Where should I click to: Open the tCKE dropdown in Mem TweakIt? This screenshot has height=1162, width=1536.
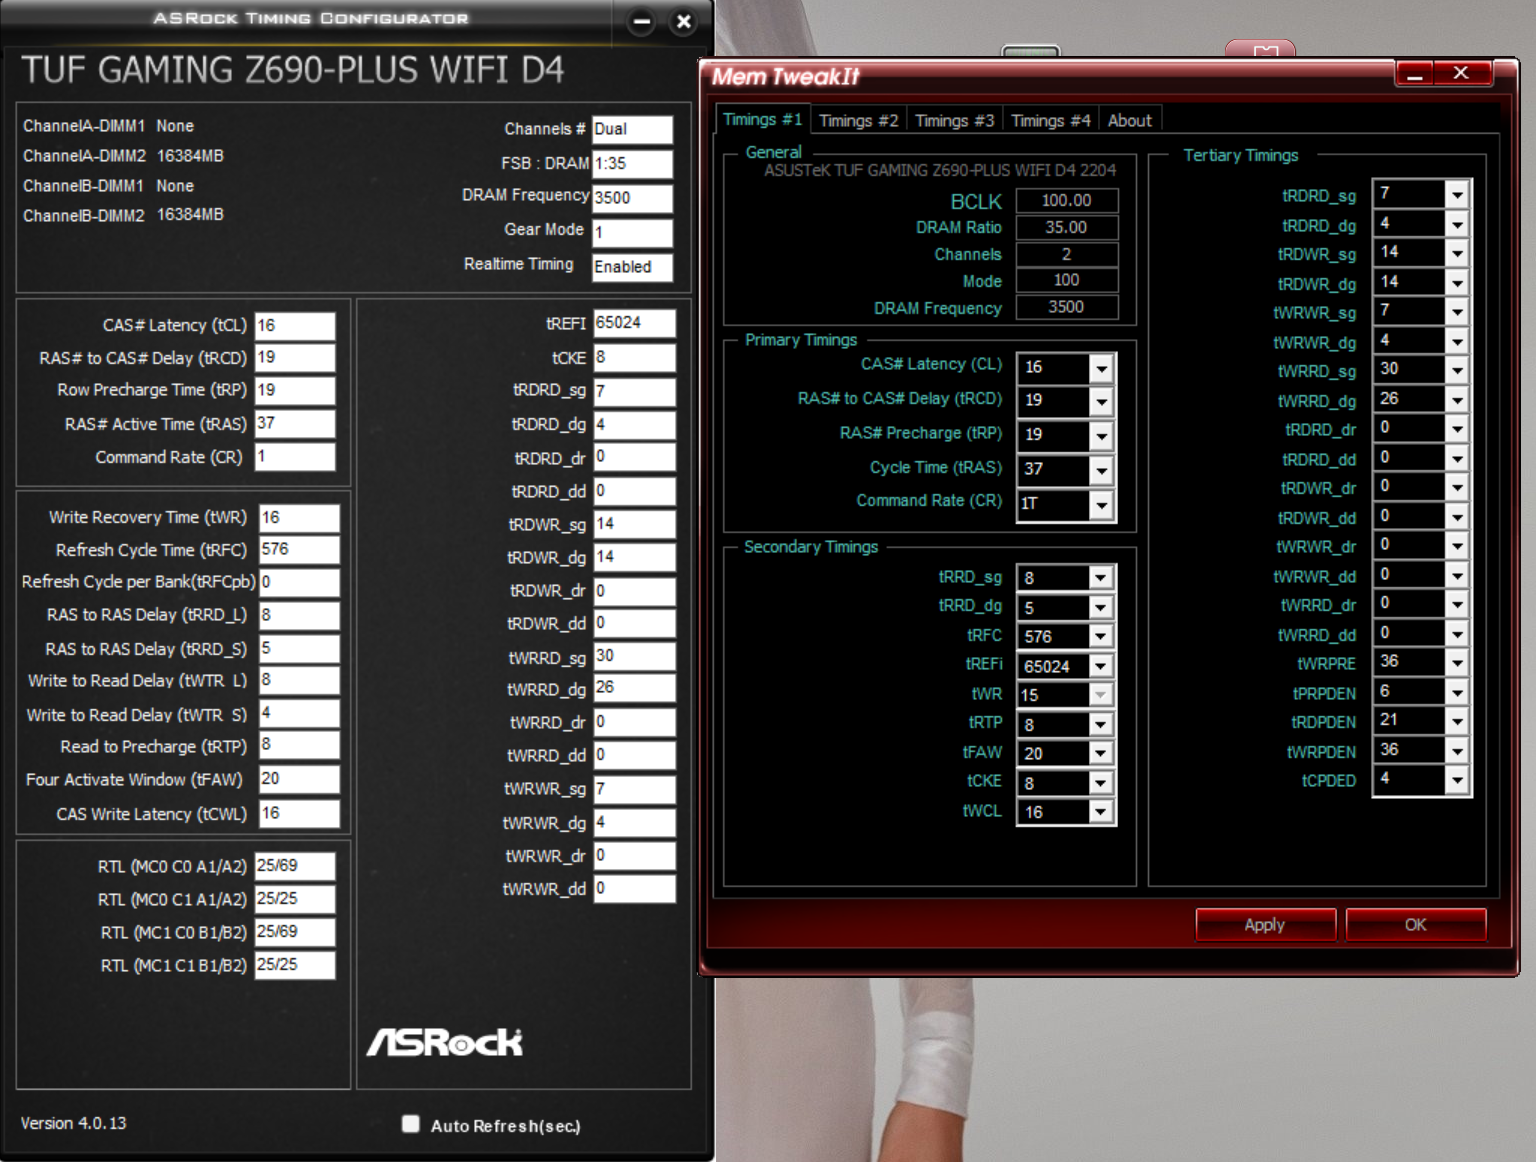pos(1100,783)
